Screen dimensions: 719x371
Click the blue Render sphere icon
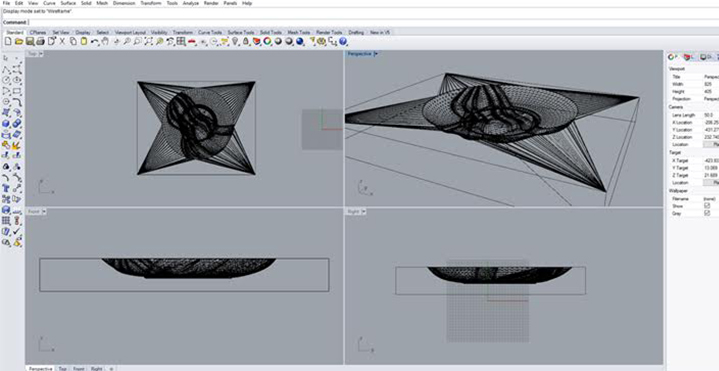coord(299,41)
